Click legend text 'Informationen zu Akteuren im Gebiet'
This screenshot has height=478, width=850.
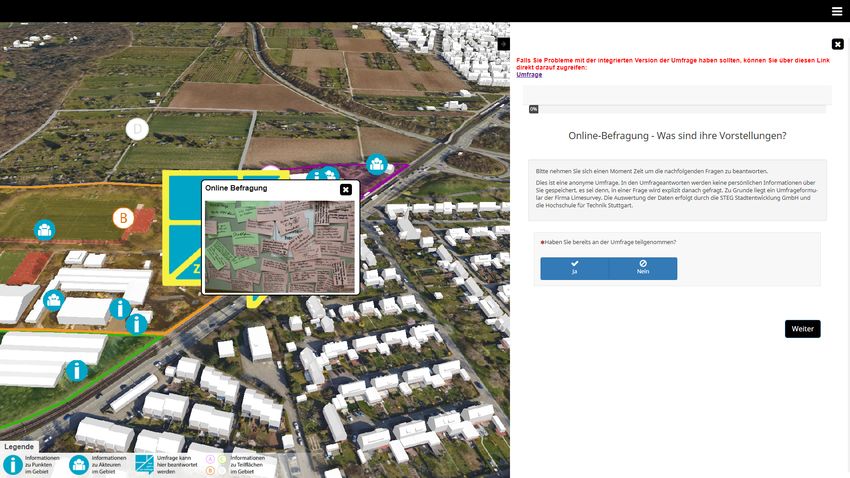click(x=109, y=465)
